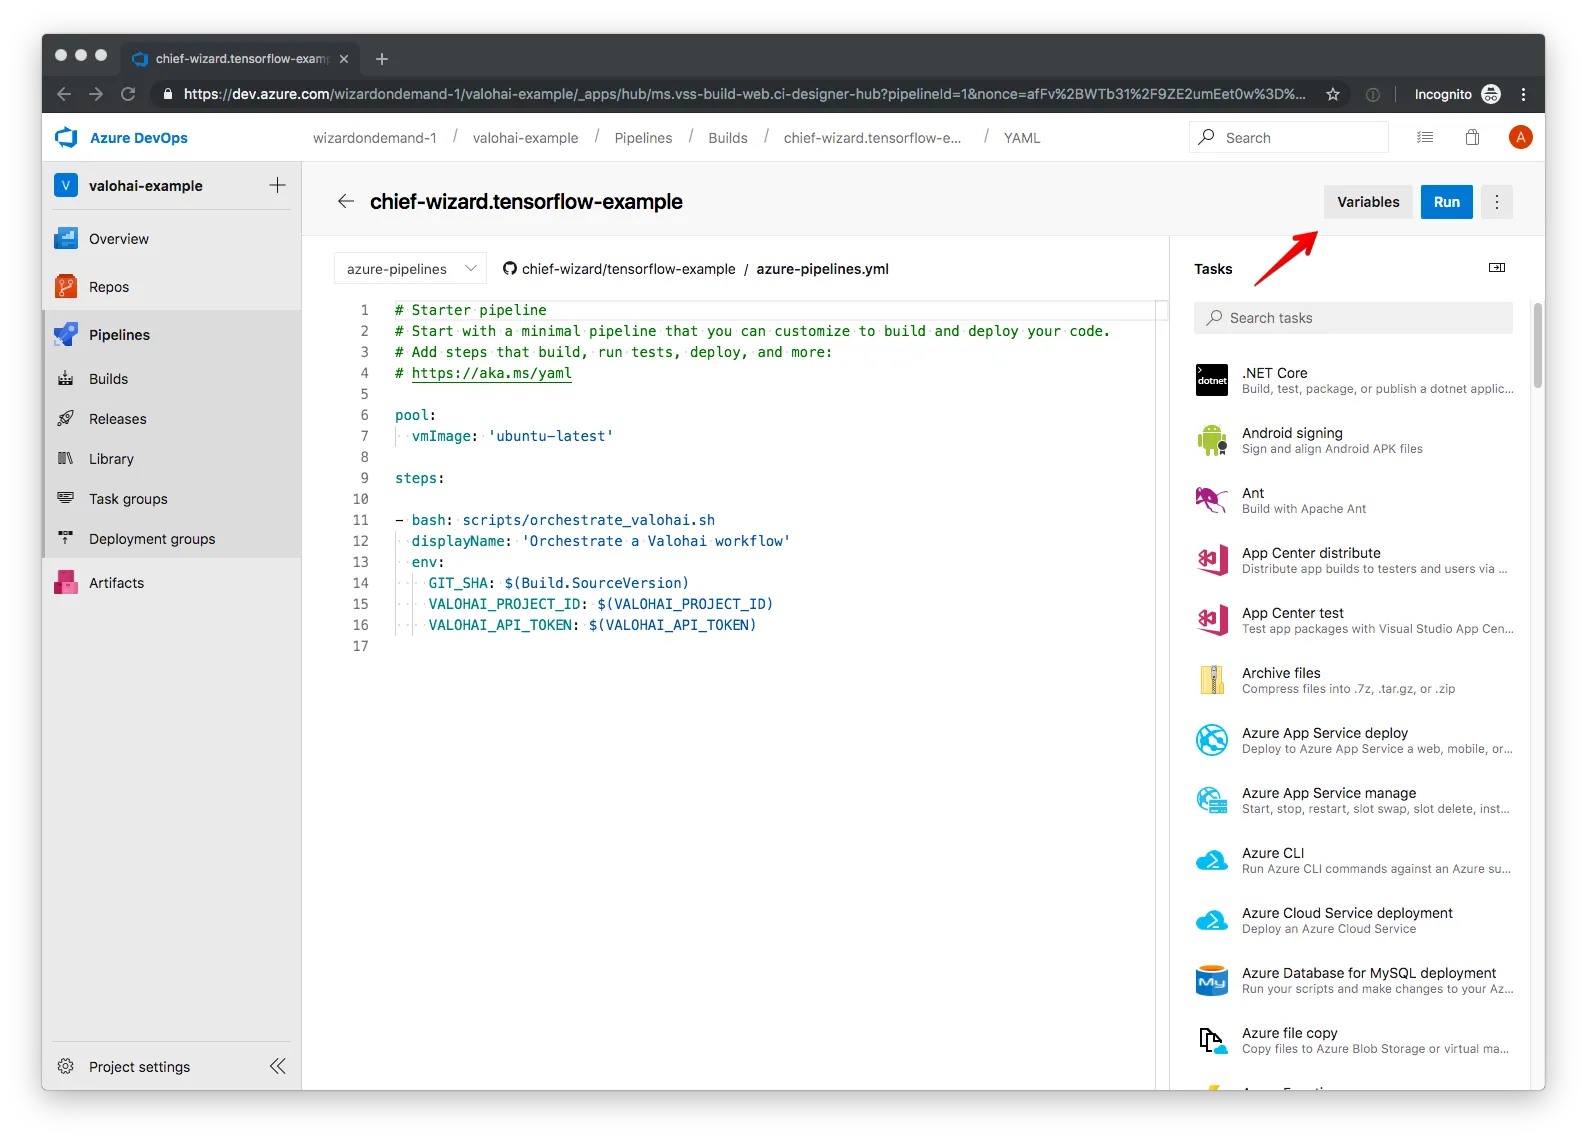Select the Azure Cloud Service deployment icon
1587x1140 pixels.
point(1212,921)
